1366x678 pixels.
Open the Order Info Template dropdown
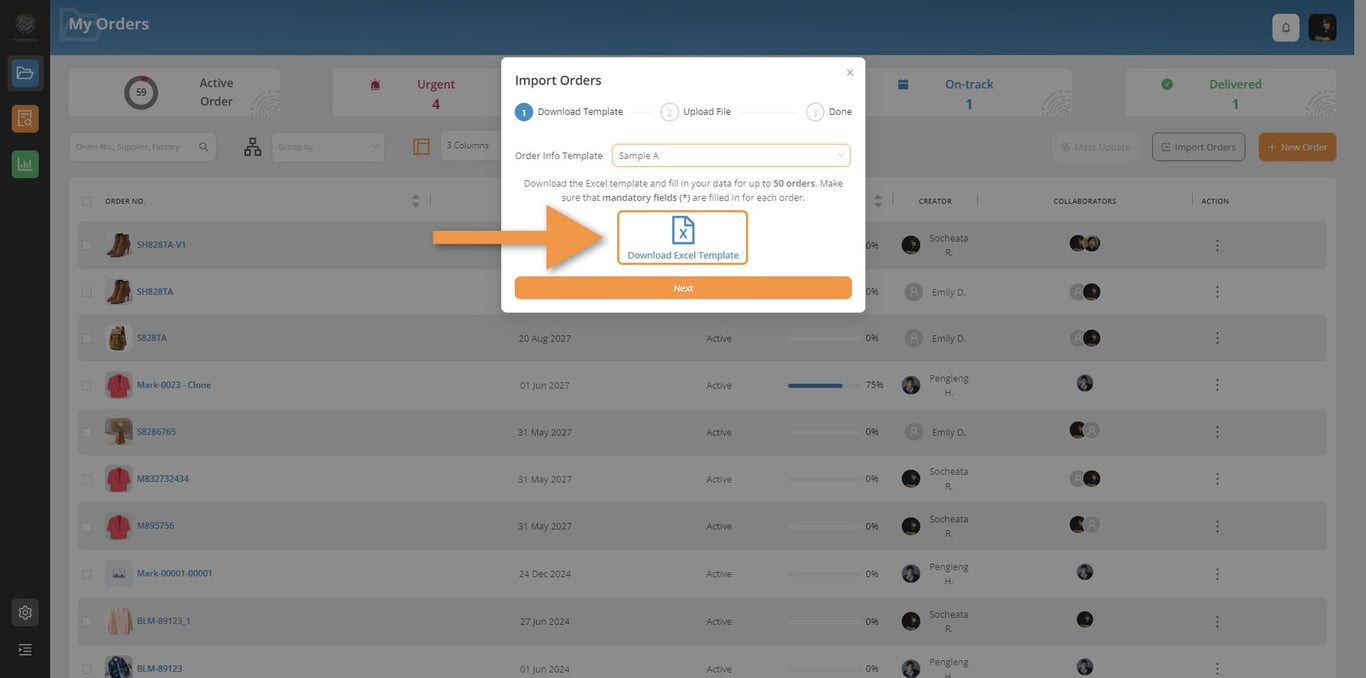731,155
